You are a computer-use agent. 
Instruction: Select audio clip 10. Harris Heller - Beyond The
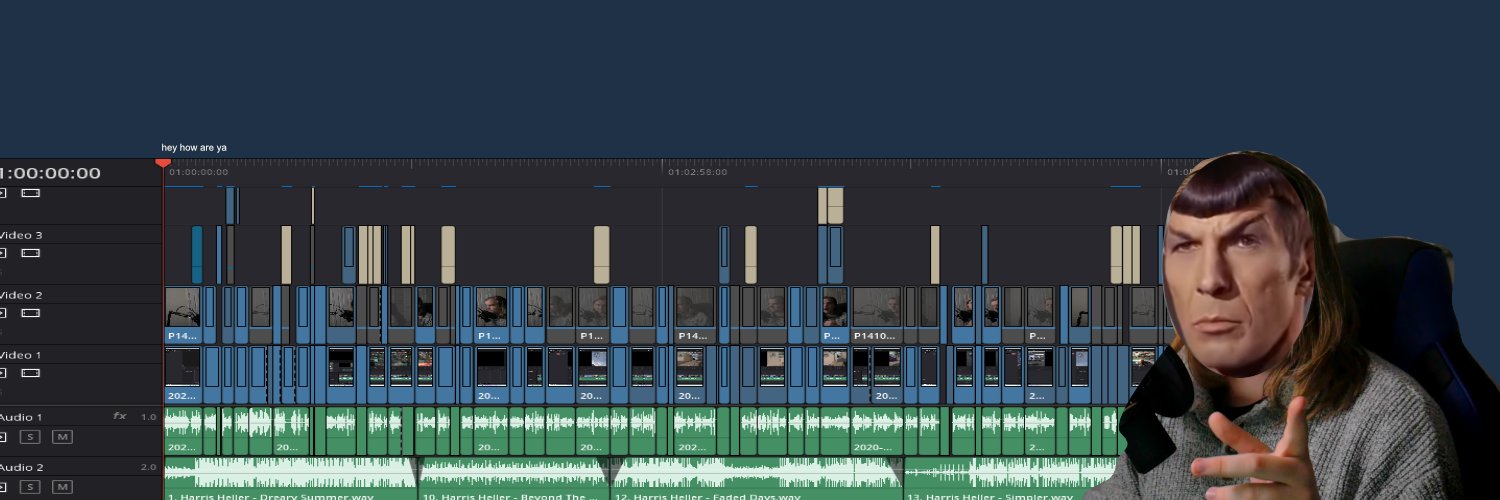click(x=515, y=479)
